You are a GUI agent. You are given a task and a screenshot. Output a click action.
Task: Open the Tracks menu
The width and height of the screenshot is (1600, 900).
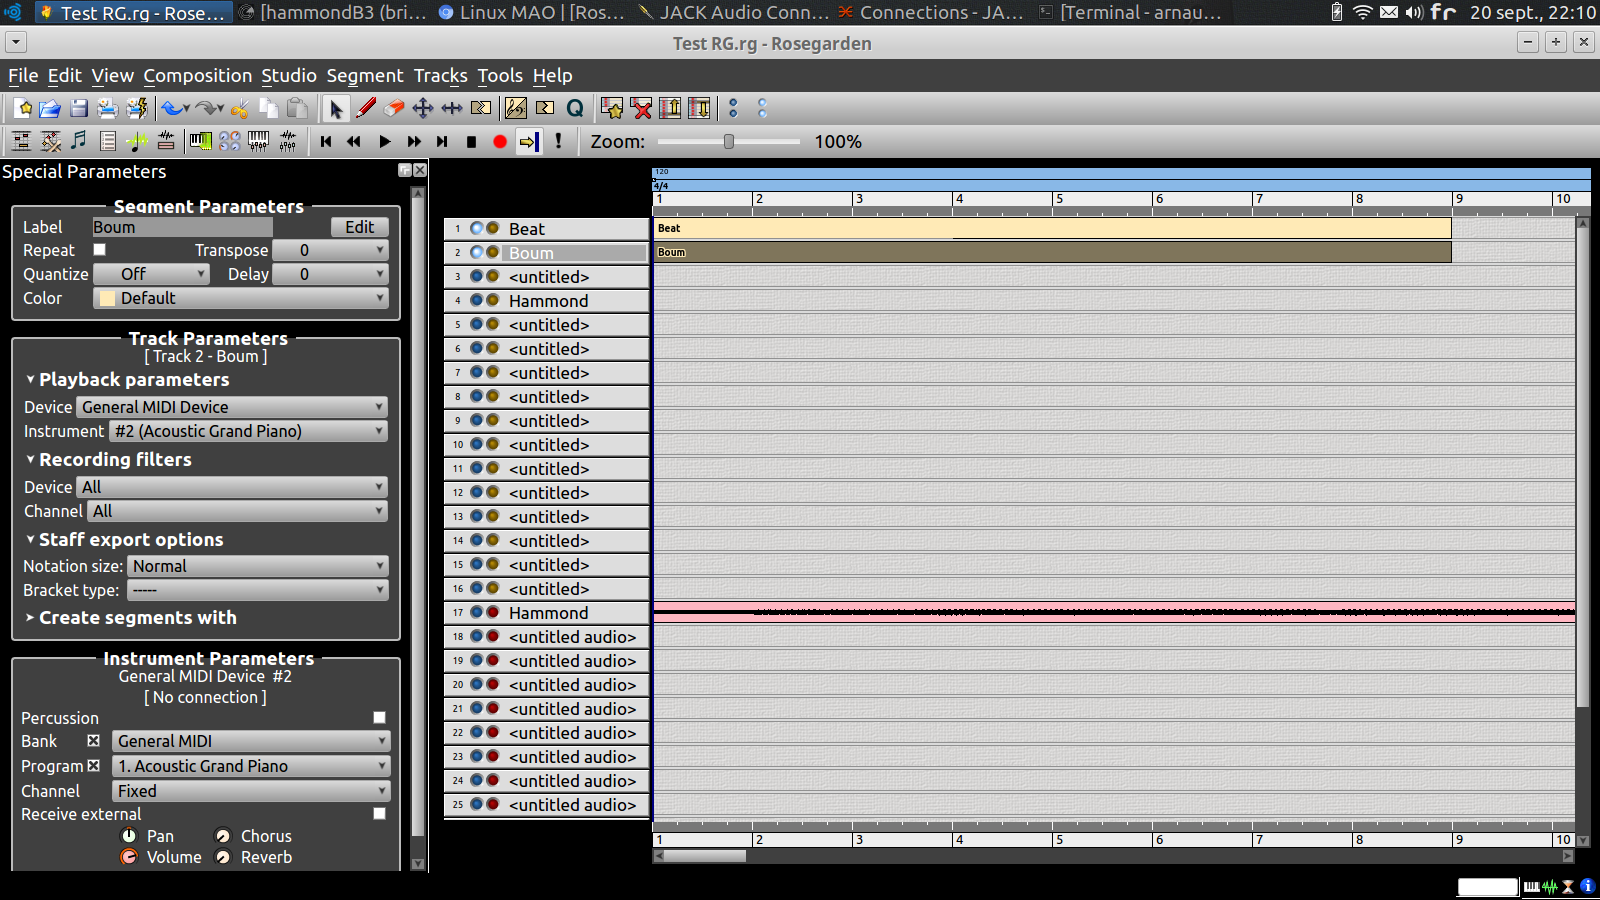(441, 76)
